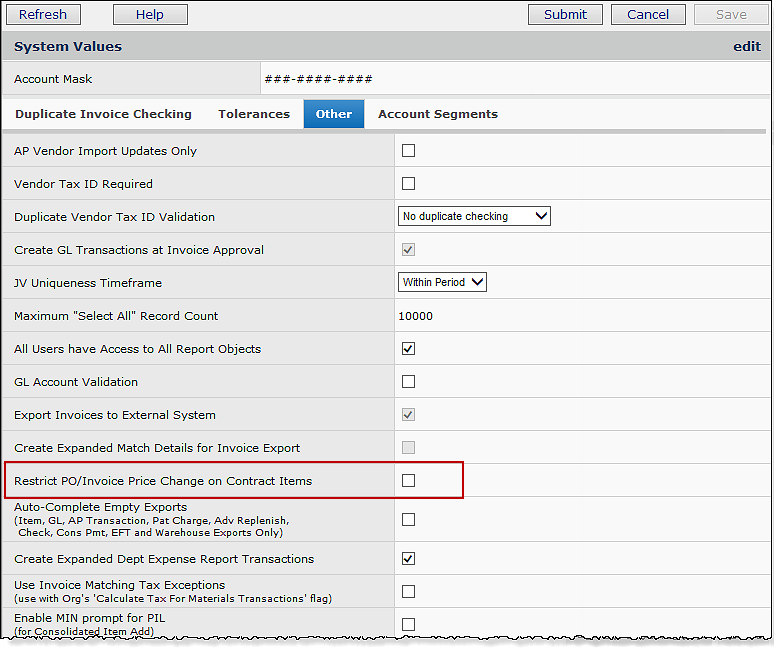Select the Other tab
Image resolution: width=774 pixels, height=653 pixels.
333,114
